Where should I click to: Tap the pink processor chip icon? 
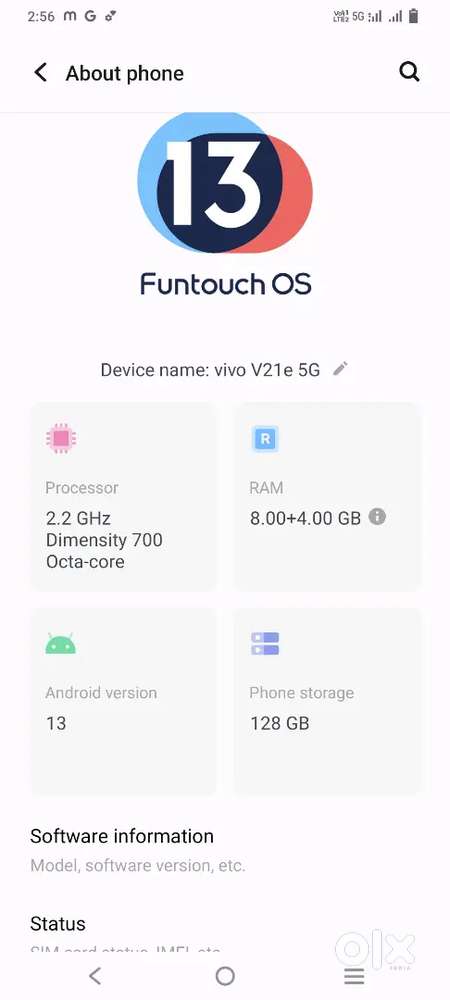pos(61,438)
